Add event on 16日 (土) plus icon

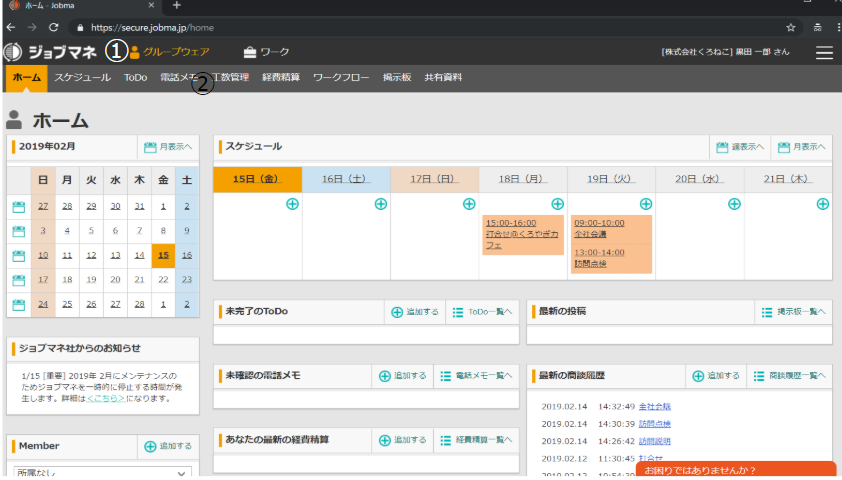[x=381, y=204]
